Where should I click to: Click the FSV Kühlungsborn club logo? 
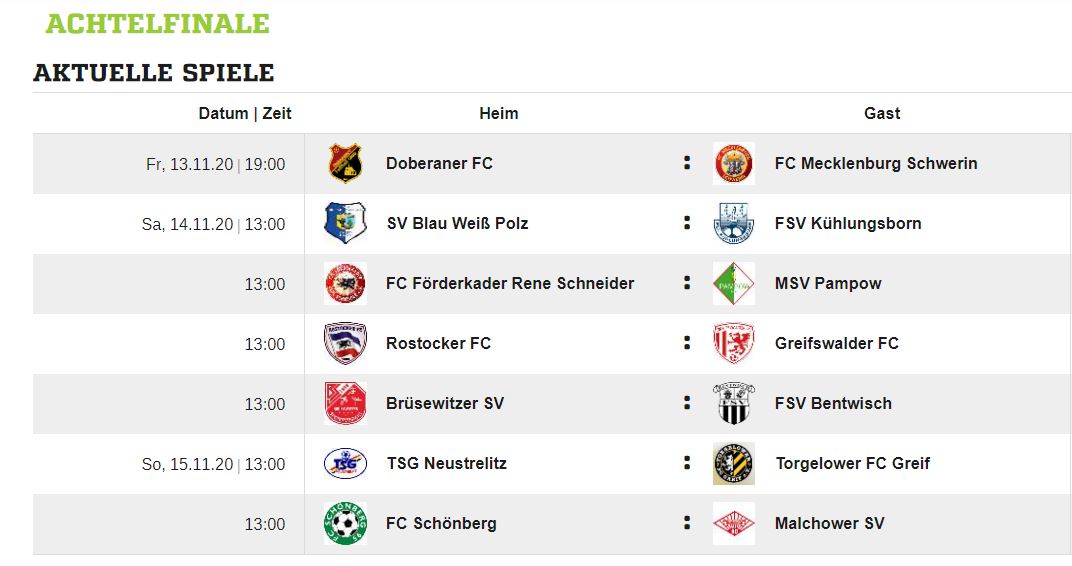click(x=734, y=223)
